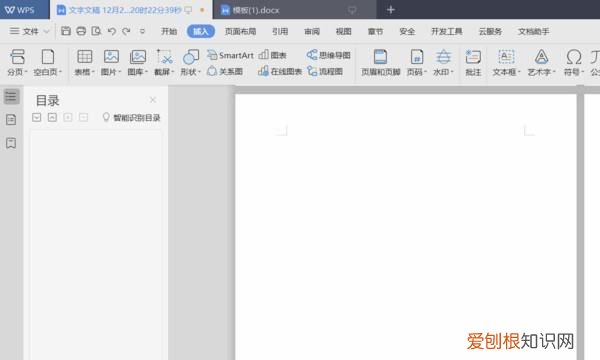Go to the 引用 ribbon tab
Image resolution: width=600 pixels, height=360 pixels.
(x=280, y=31)
